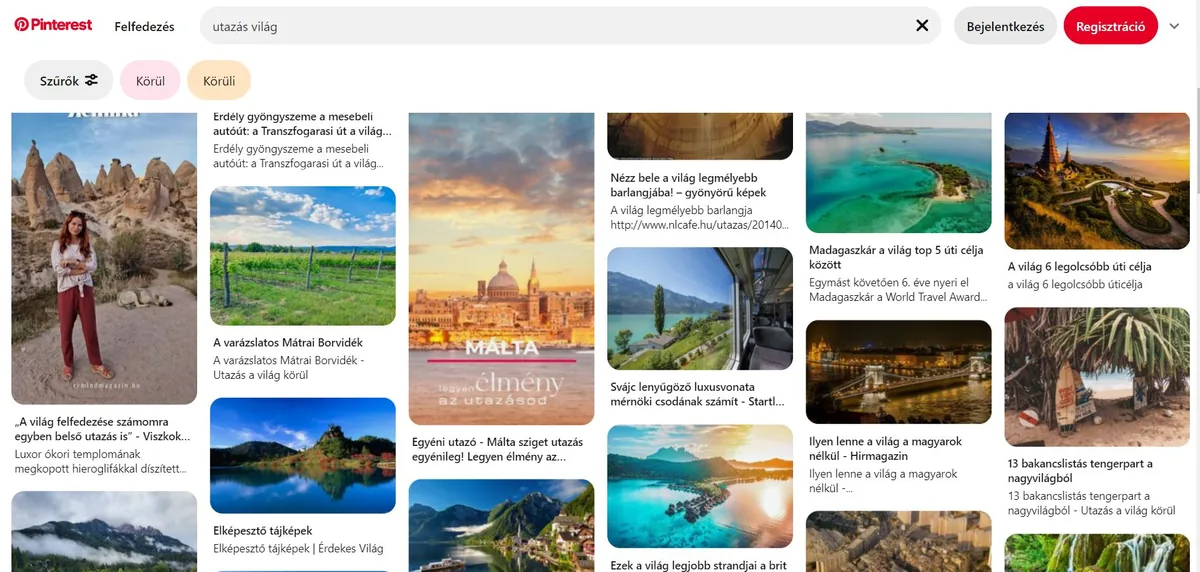Click title 'Svájc lenyűgöző luxusvonata'
Image resolution: width=1200 pixels, height=572 pixels.
coord(697,394)
